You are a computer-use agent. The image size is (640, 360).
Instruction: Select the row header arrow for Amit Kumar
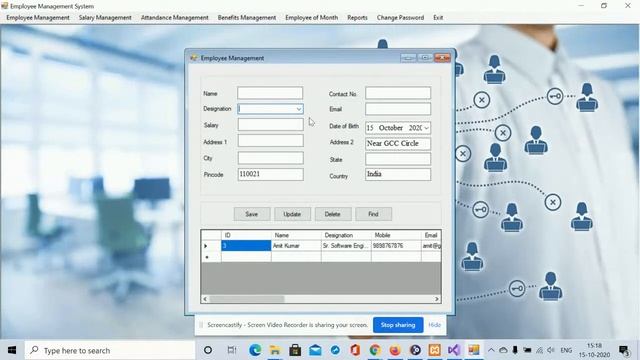211,246
